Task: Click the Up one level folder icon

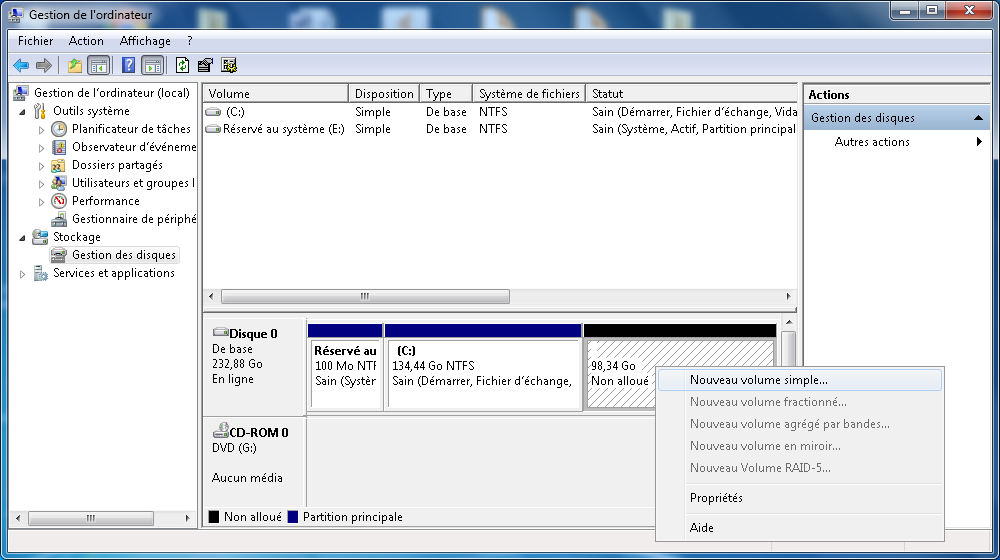Action: click(x=75, y=65)
